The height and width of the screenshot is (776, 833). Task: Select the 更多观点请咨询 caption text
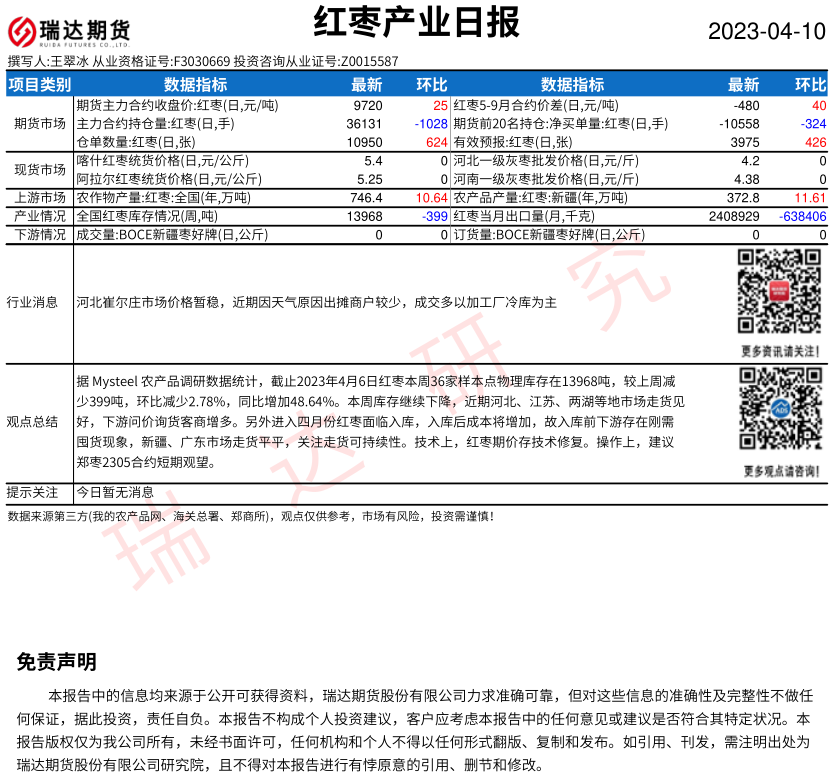[x=781, y=471]
